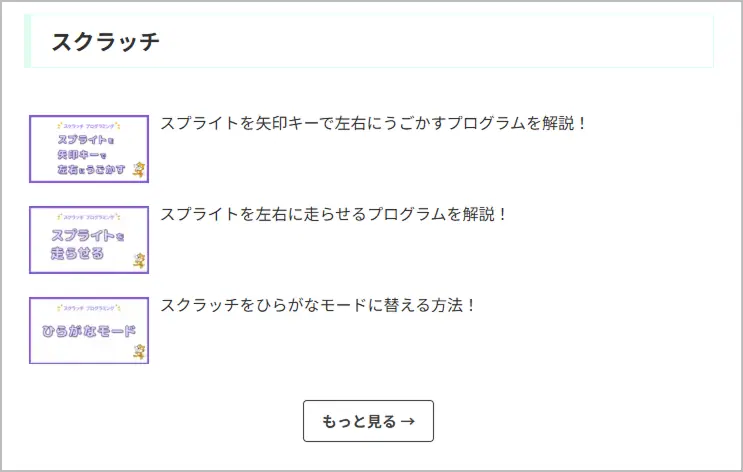Open the スプライトを走らせる thumbnail image

[89, 240]
